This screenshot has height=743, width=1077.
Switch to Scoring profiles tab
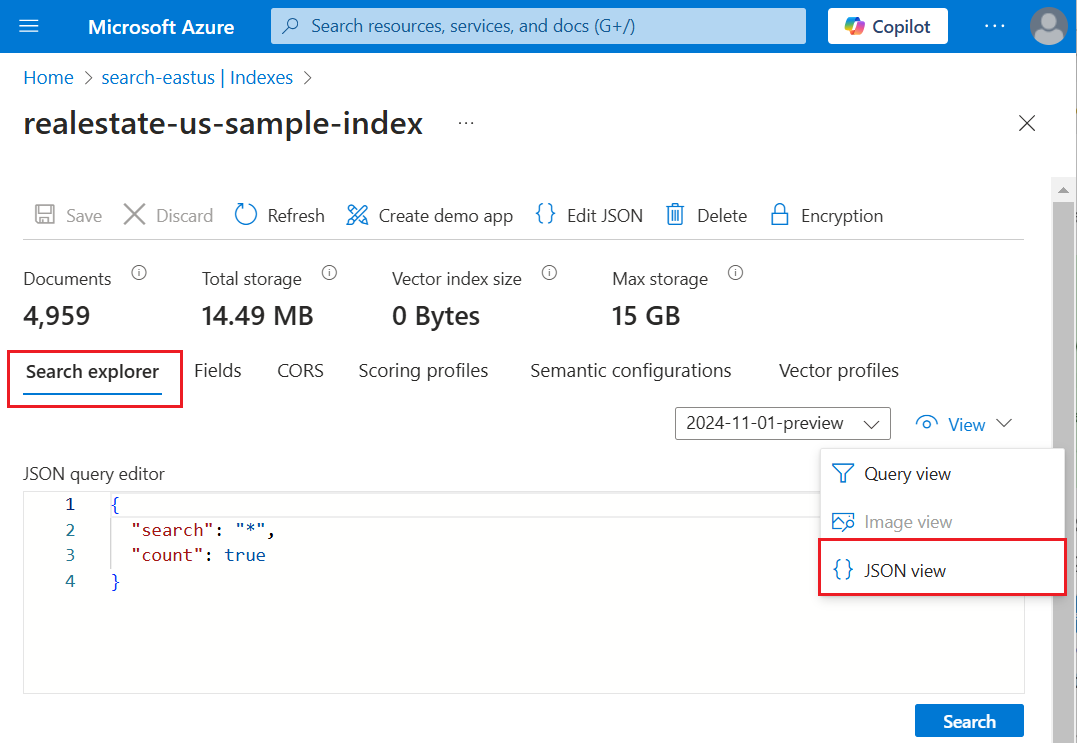[x=423, y=371]
